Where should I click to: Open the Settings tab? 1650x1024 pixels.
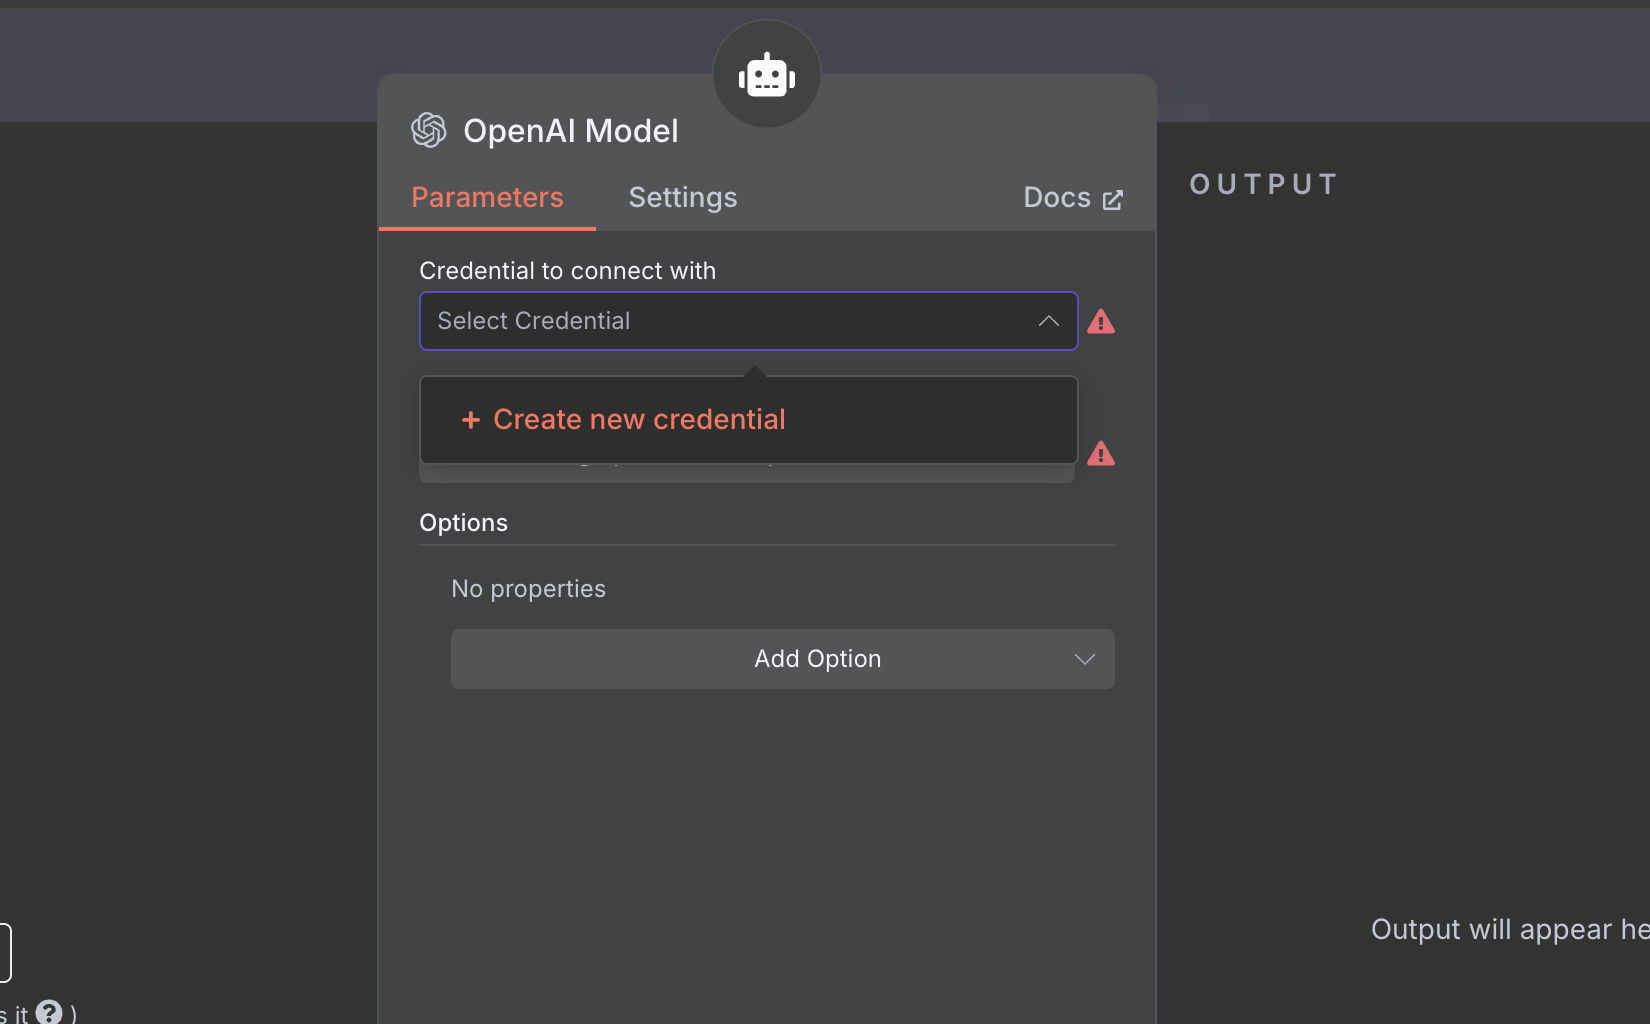pos(682,198)
